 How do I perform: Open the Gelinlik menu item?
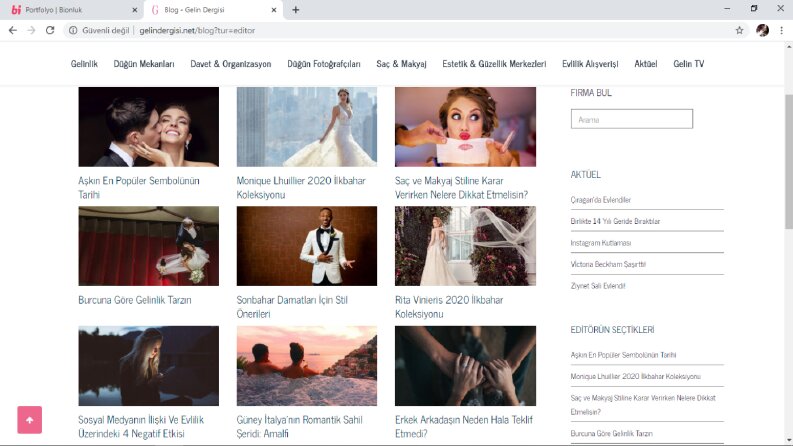[x=84, y=64]
